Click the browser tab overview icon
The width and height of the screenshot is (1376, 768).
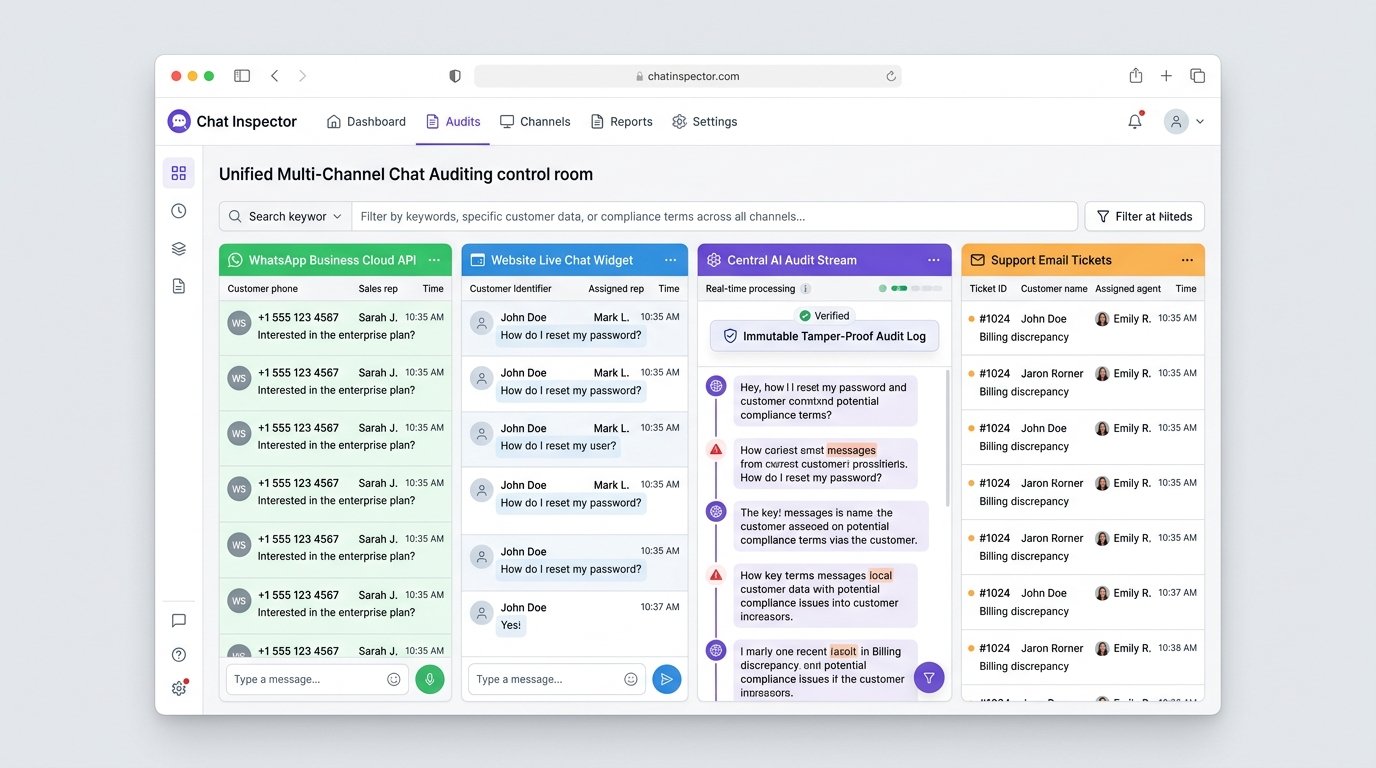pyautogui.click(x=1197, y=76)
